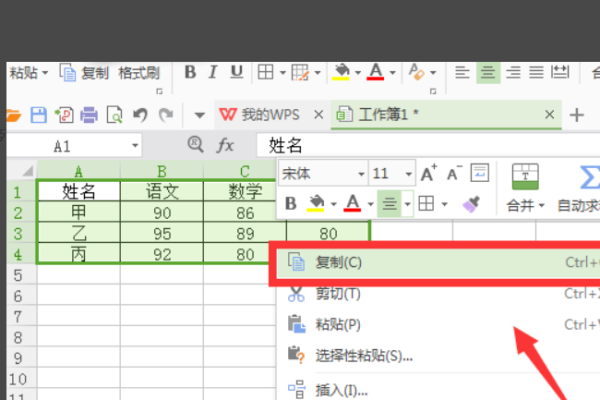Viewport: 600px width, 400px height.
Task: Click the Redo arrow
Action: pyautogui.click(x=166, y=115)
